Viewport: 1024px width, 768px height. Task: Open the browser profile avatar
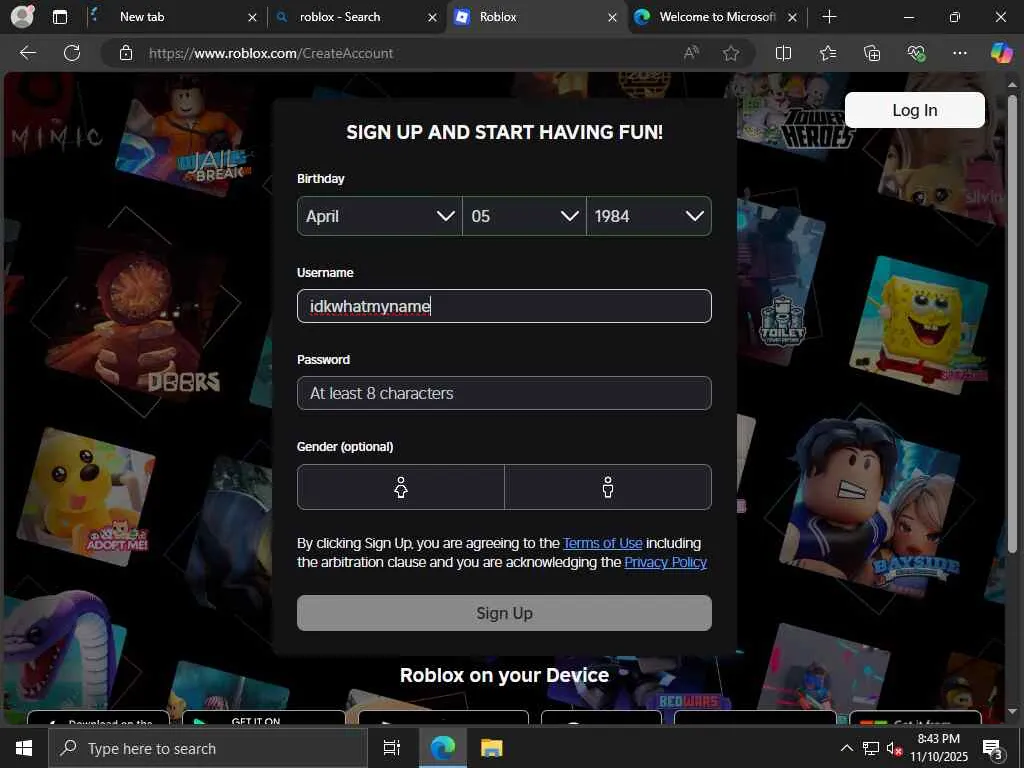point(22,17)
